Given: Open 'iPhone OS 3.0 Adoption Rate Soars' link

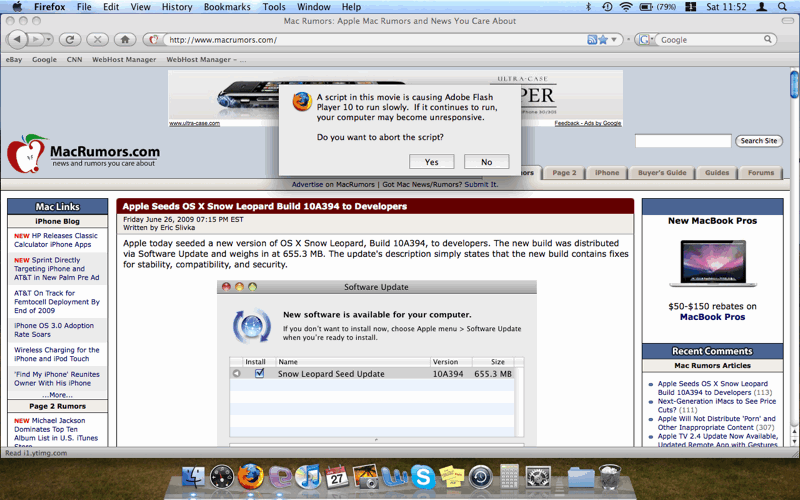Looking at the screenshot, I should point(54,330).
